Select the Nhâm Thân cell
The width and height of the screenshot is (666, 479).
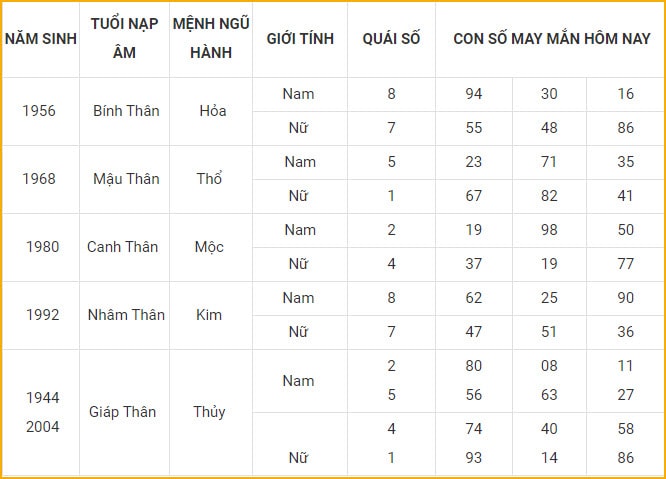[x=126, y=315]
